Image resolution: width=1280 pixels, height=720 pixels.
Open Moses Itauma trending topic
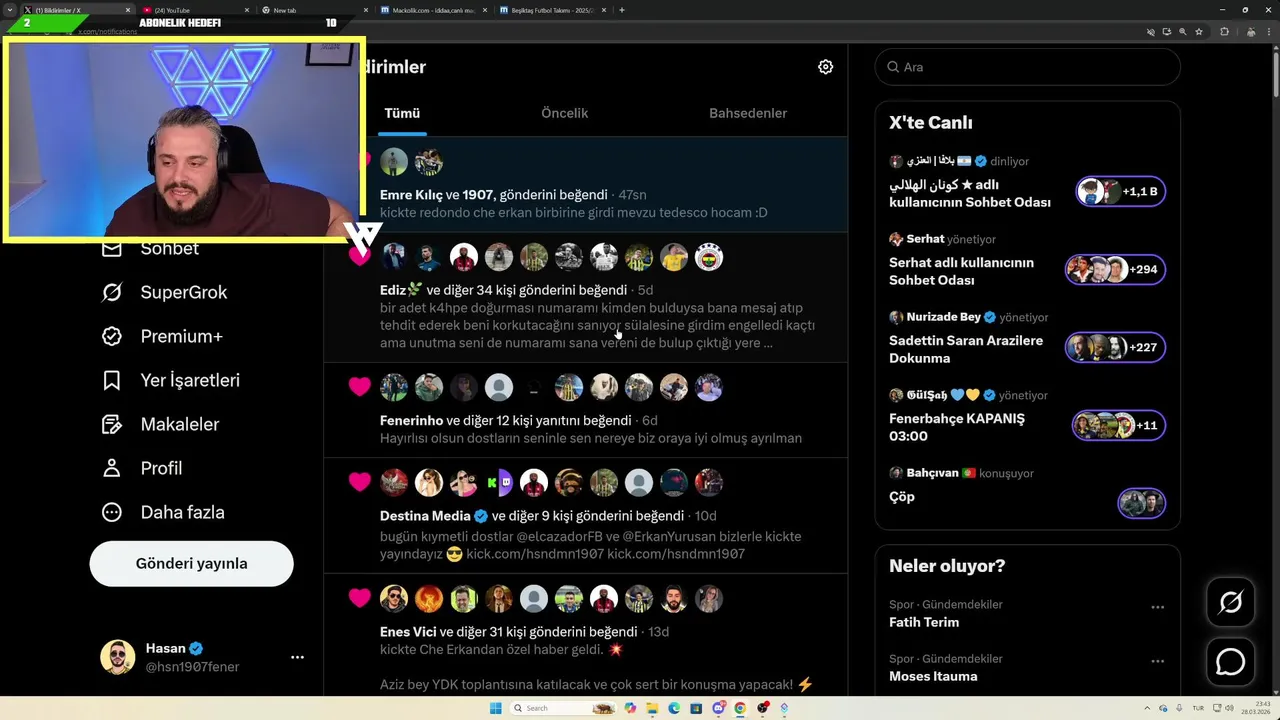click(x=933, y=676)
